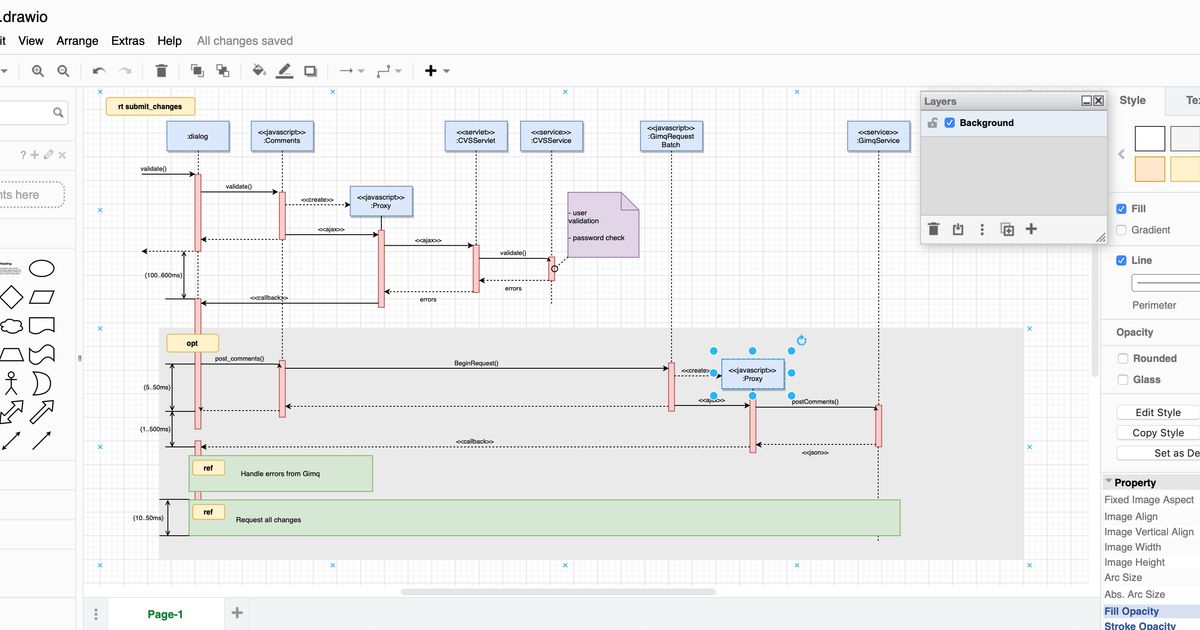1200x630 pixels.
Task: Click the To Back toolbar icon
Action: click(x=222, y=71)
